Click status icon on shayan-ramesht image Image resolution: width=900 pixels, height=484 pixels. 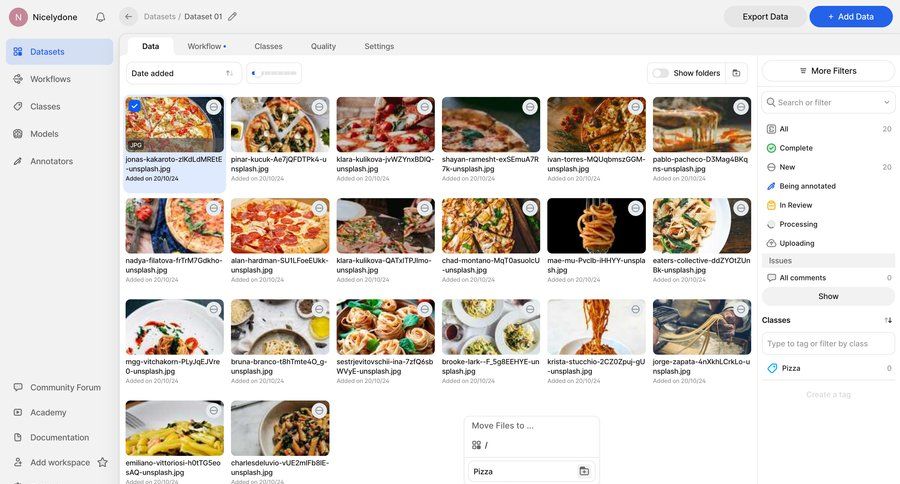point(530,107)
